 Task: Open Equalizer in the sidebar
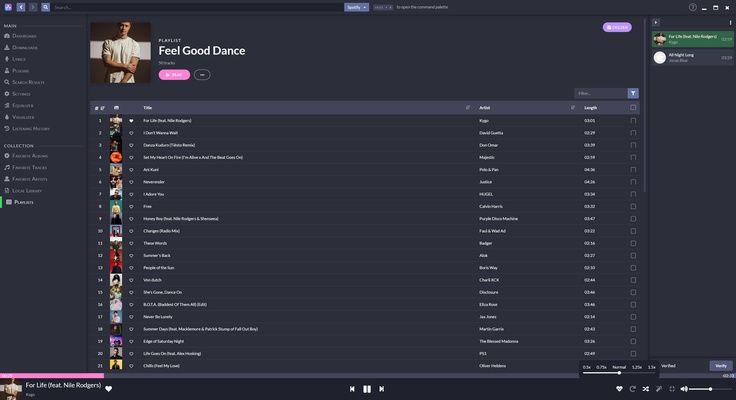(x=19, y=106)
